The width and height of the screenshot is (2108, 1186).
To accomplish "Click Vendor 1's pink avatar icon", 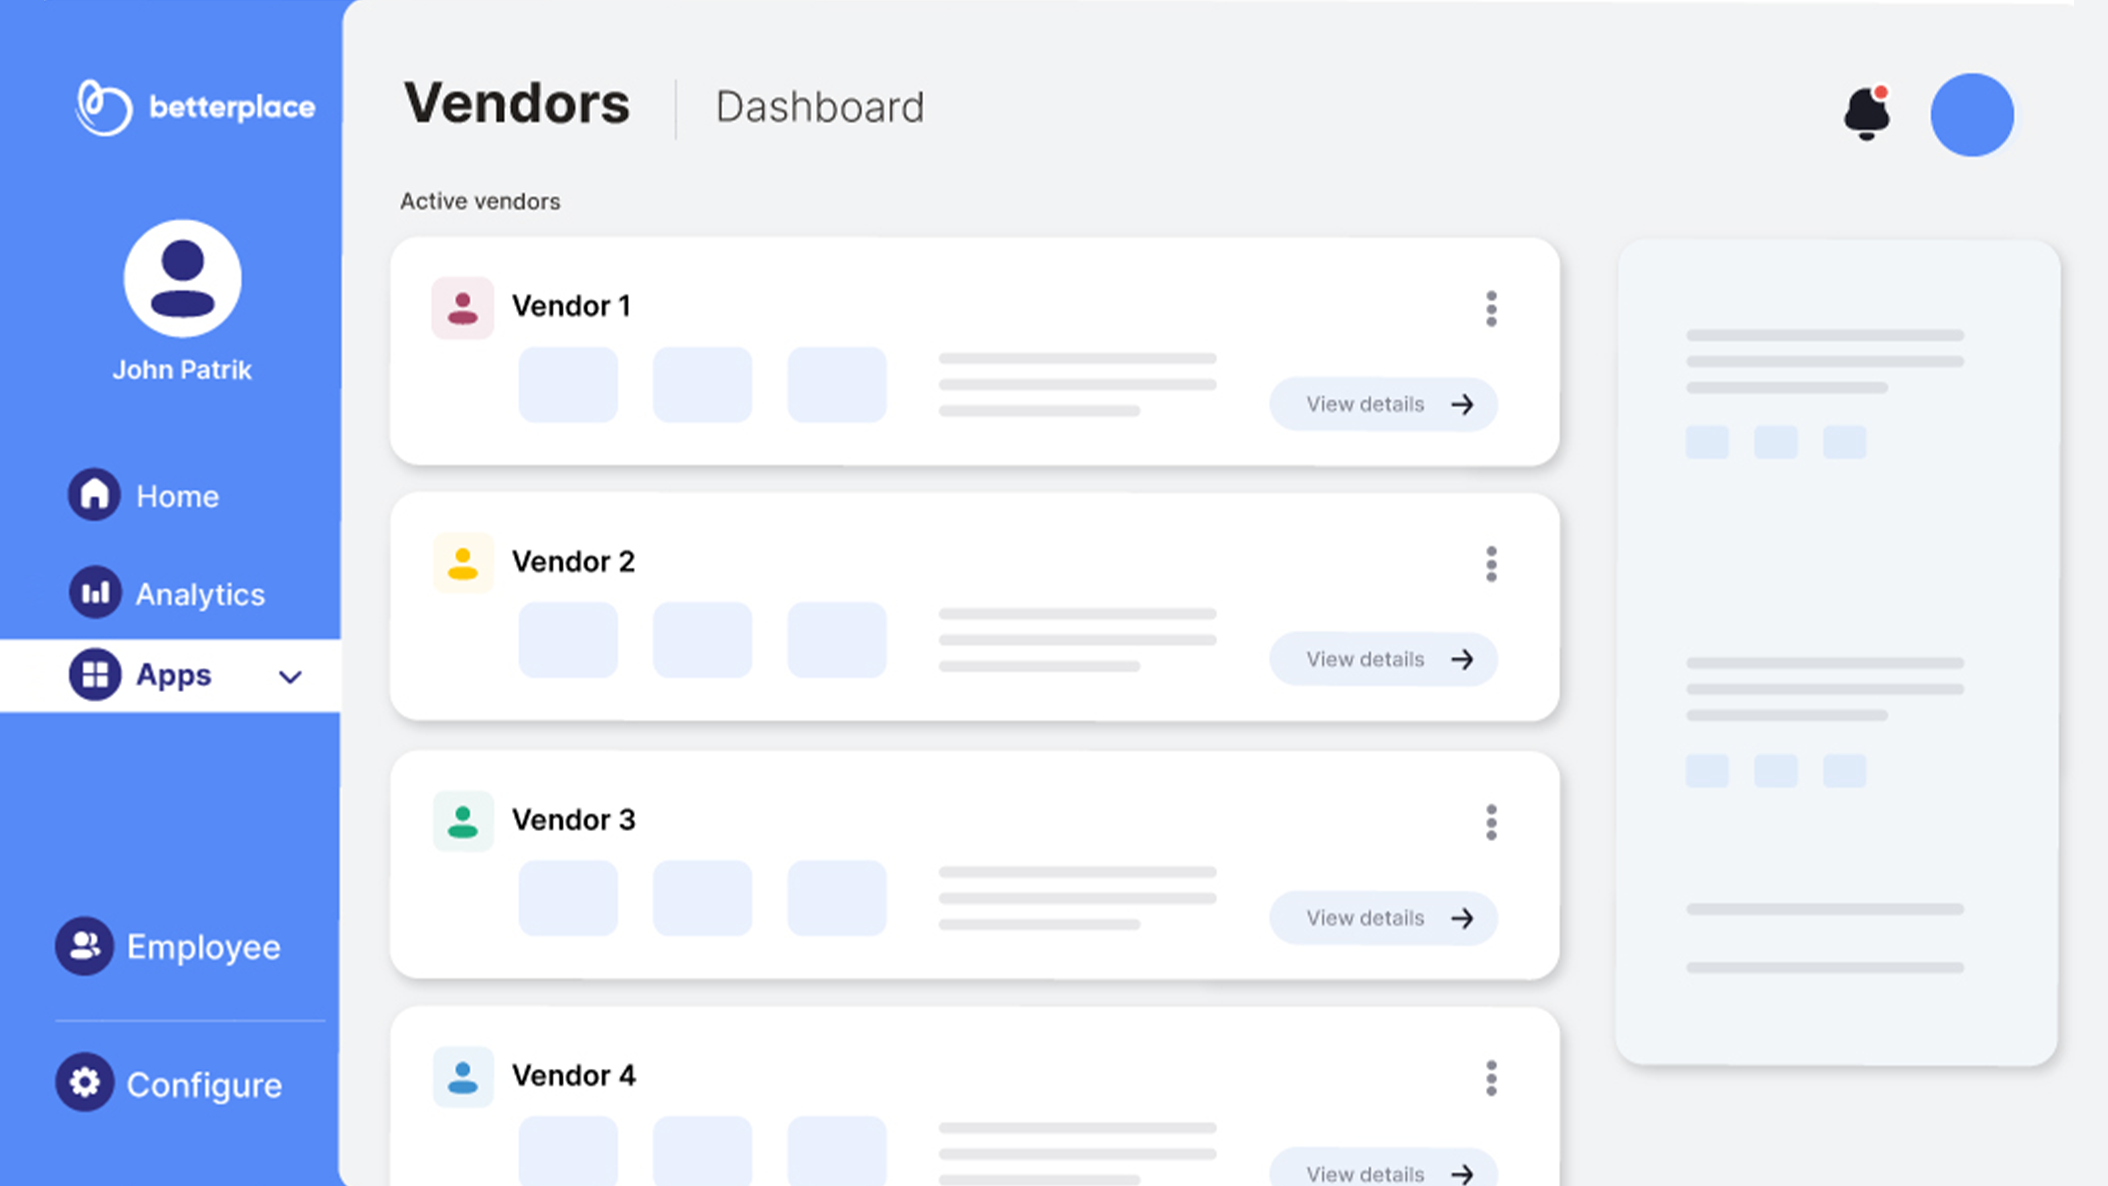I will [x=462, y=307].
